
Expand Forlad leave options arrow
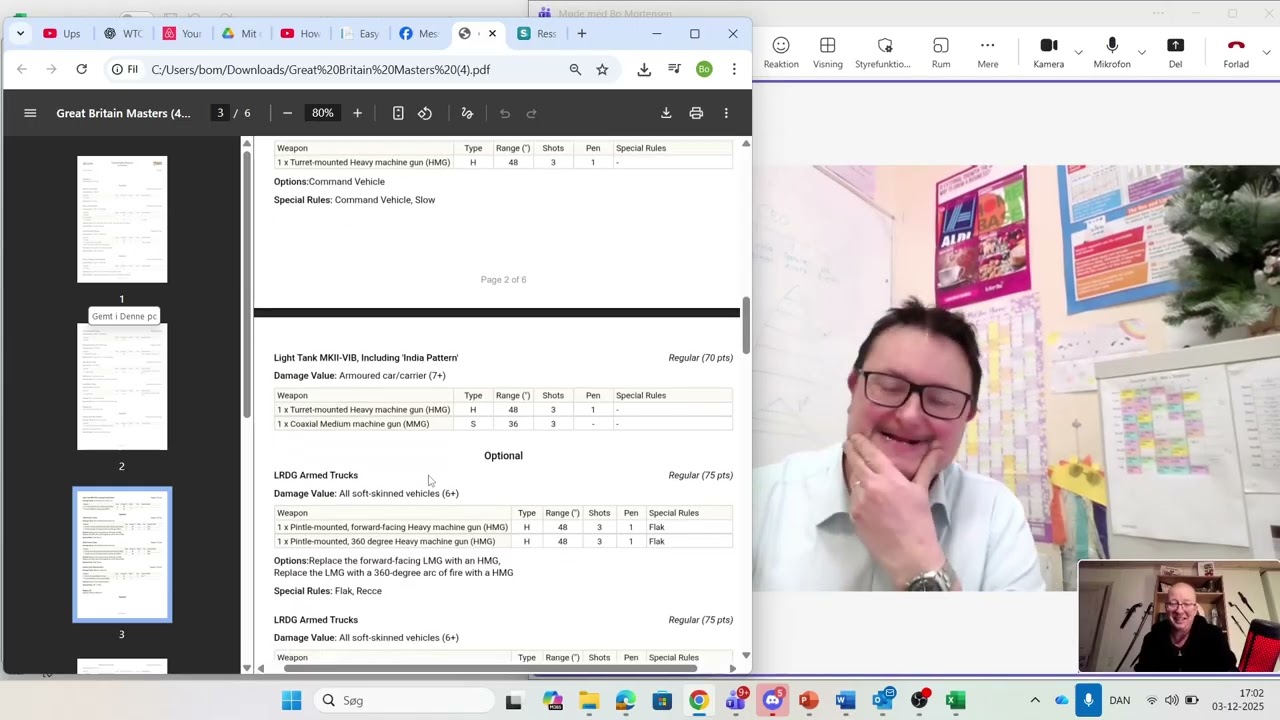coord(1266,52)
